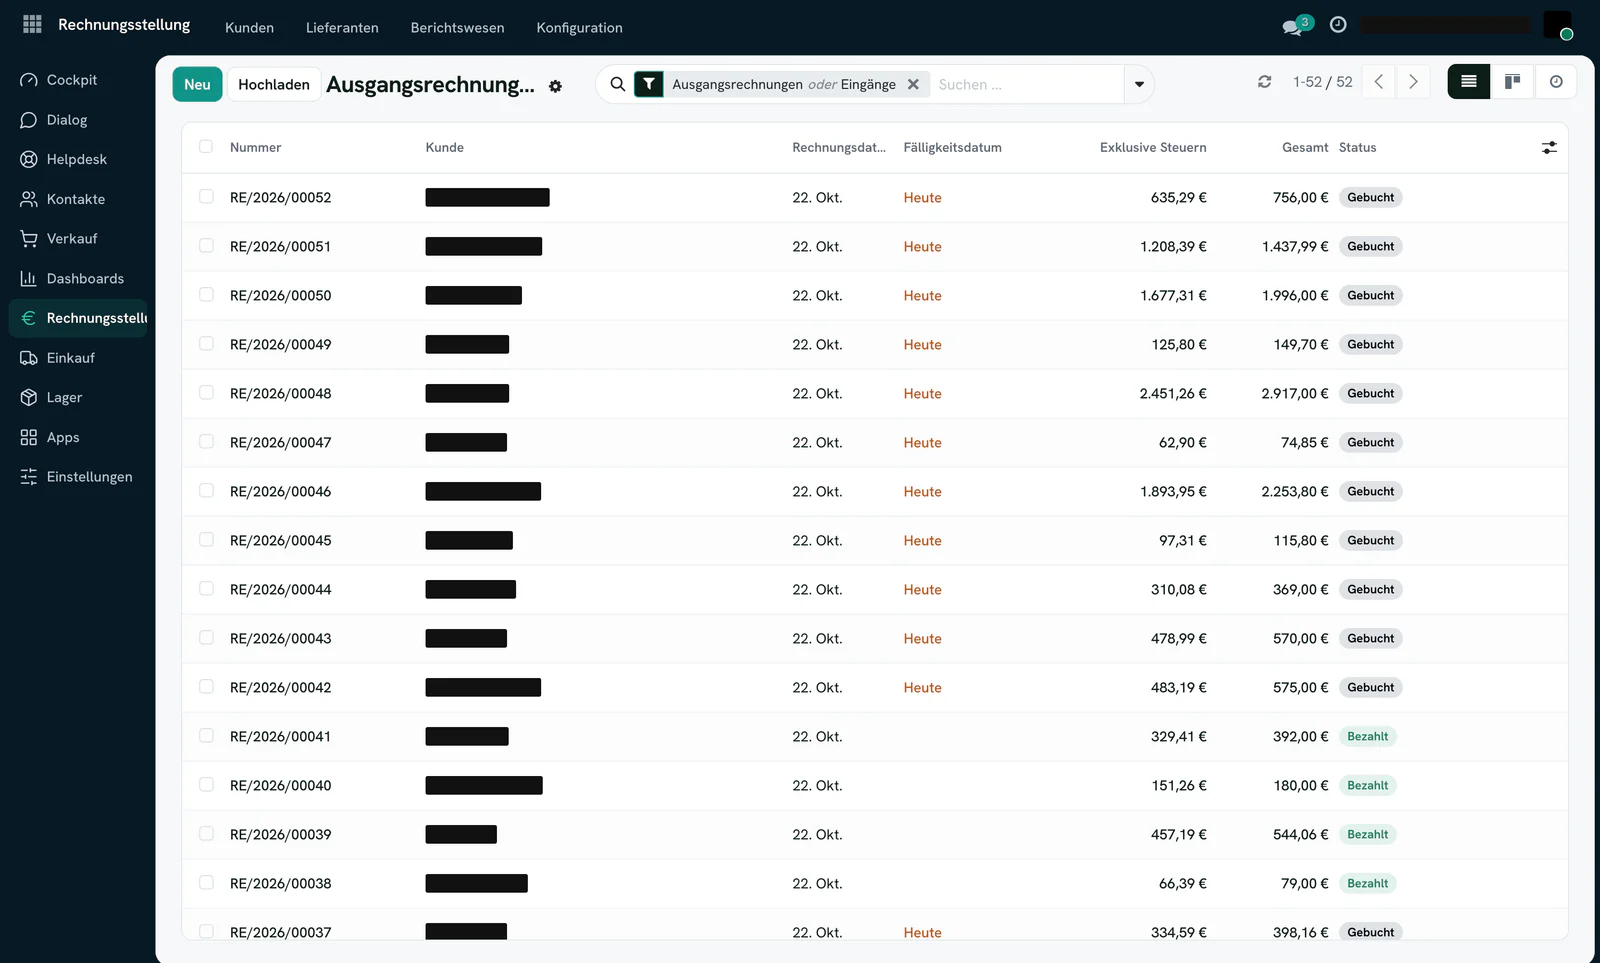Image resolution: width=1600 pixels, height=963 pixels.
Task: Switch to list view
Action: point(1469,82)
